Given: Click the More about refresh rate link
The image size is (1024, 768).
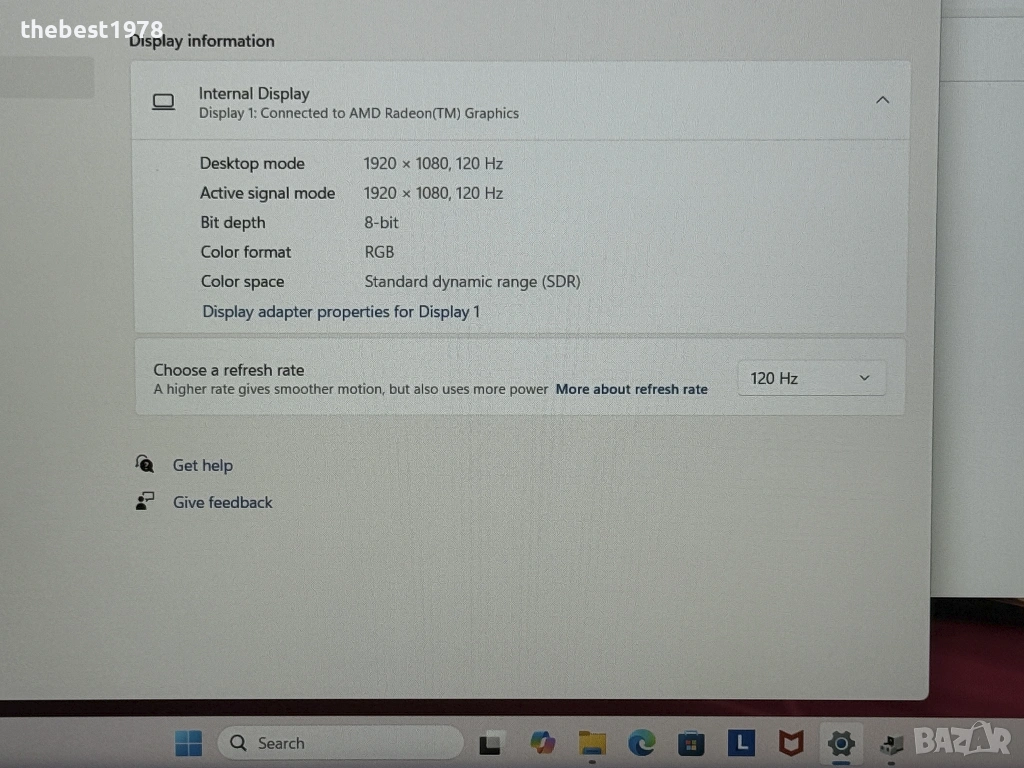Looking at the screenshot, I should (x=631, y=389).
